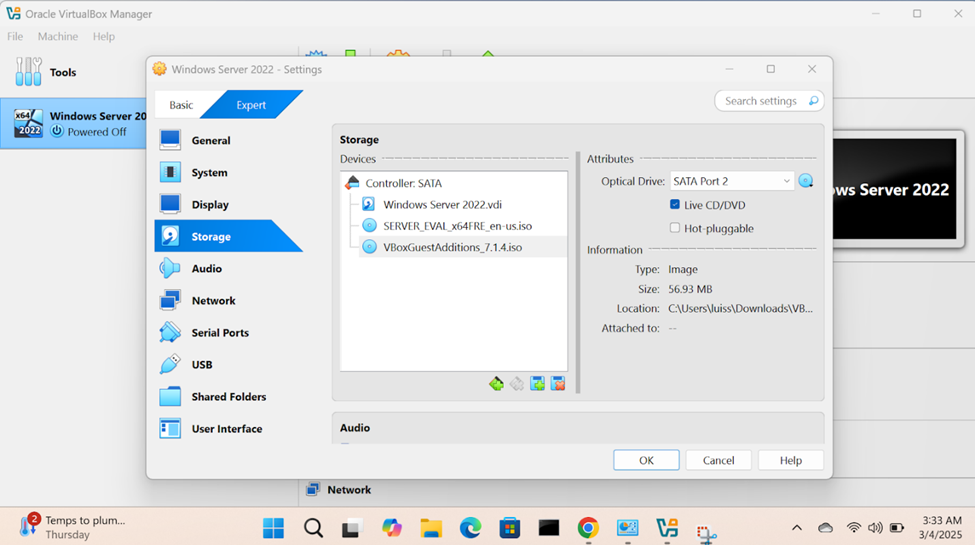Click the remove controller icon below the devices list
Screen dimensions: 975x545
coord(517,384)
